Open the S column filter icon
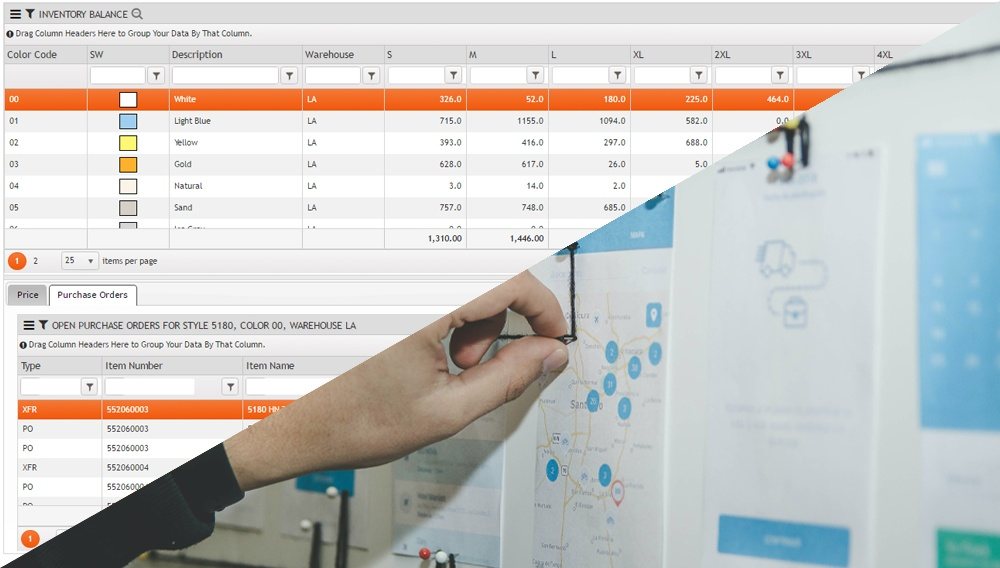 (x=453, y=76)
